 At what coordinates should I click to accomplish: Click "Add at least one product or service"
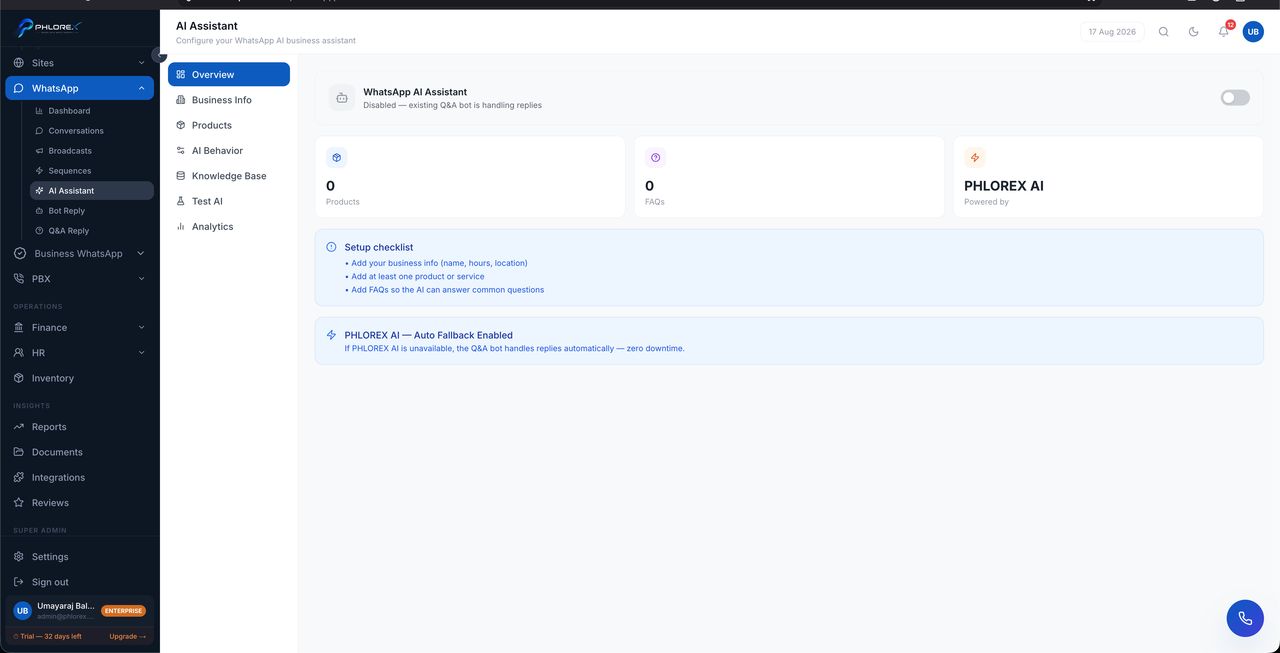coord(418,277)
